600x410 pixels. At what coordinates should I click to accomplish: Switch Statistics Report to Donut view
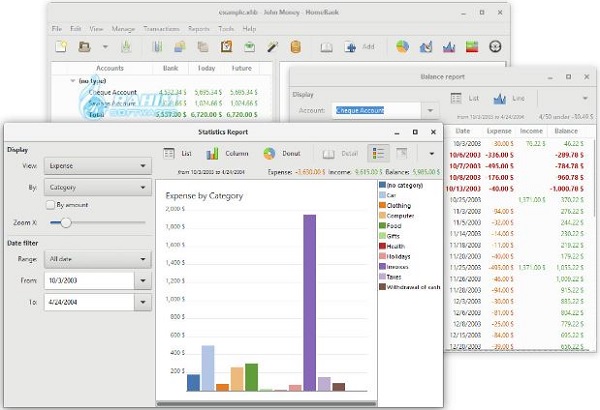coord(282,154)
